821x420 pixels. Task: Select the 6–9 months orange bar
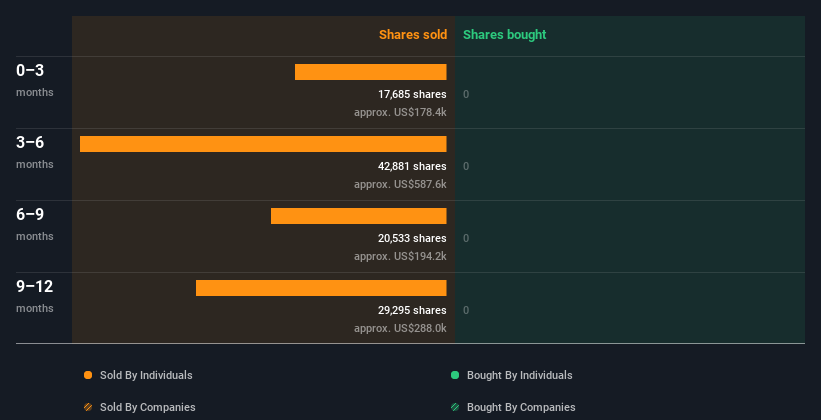coord(359,216)
